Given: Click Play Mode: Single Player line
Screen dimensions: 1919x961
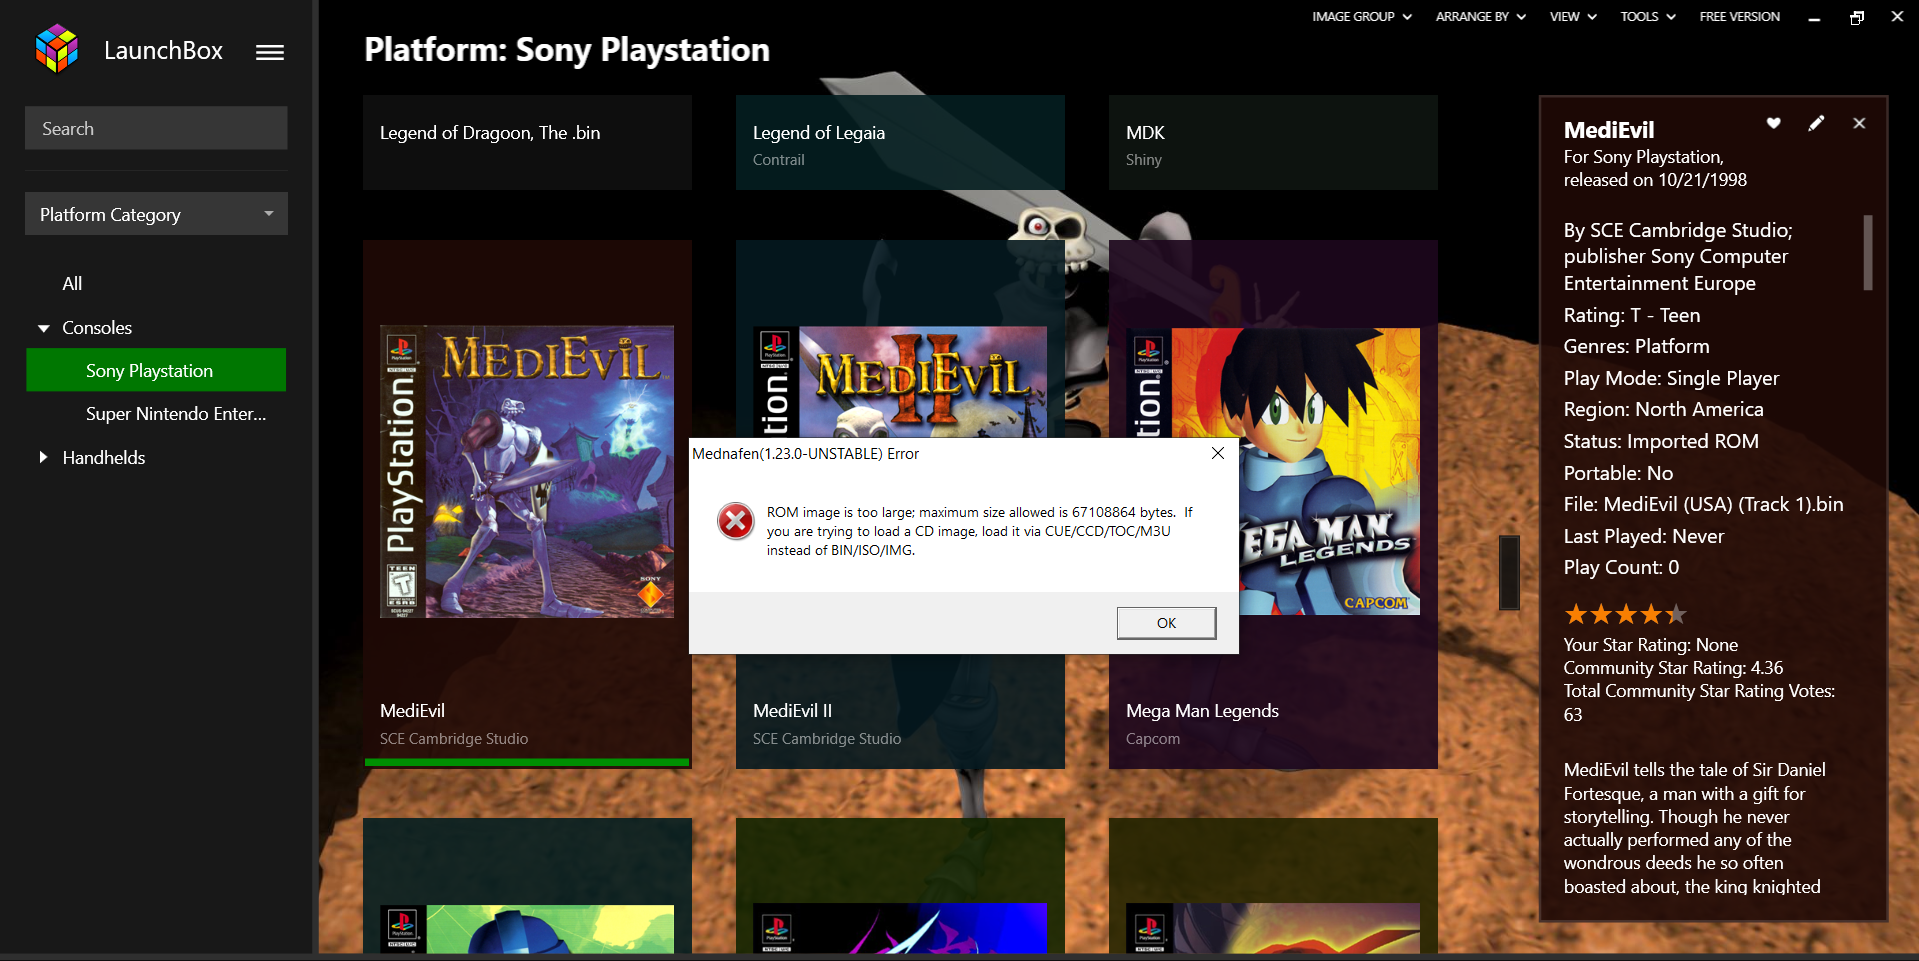Looking at the screenshot, I should [1671, 378].
